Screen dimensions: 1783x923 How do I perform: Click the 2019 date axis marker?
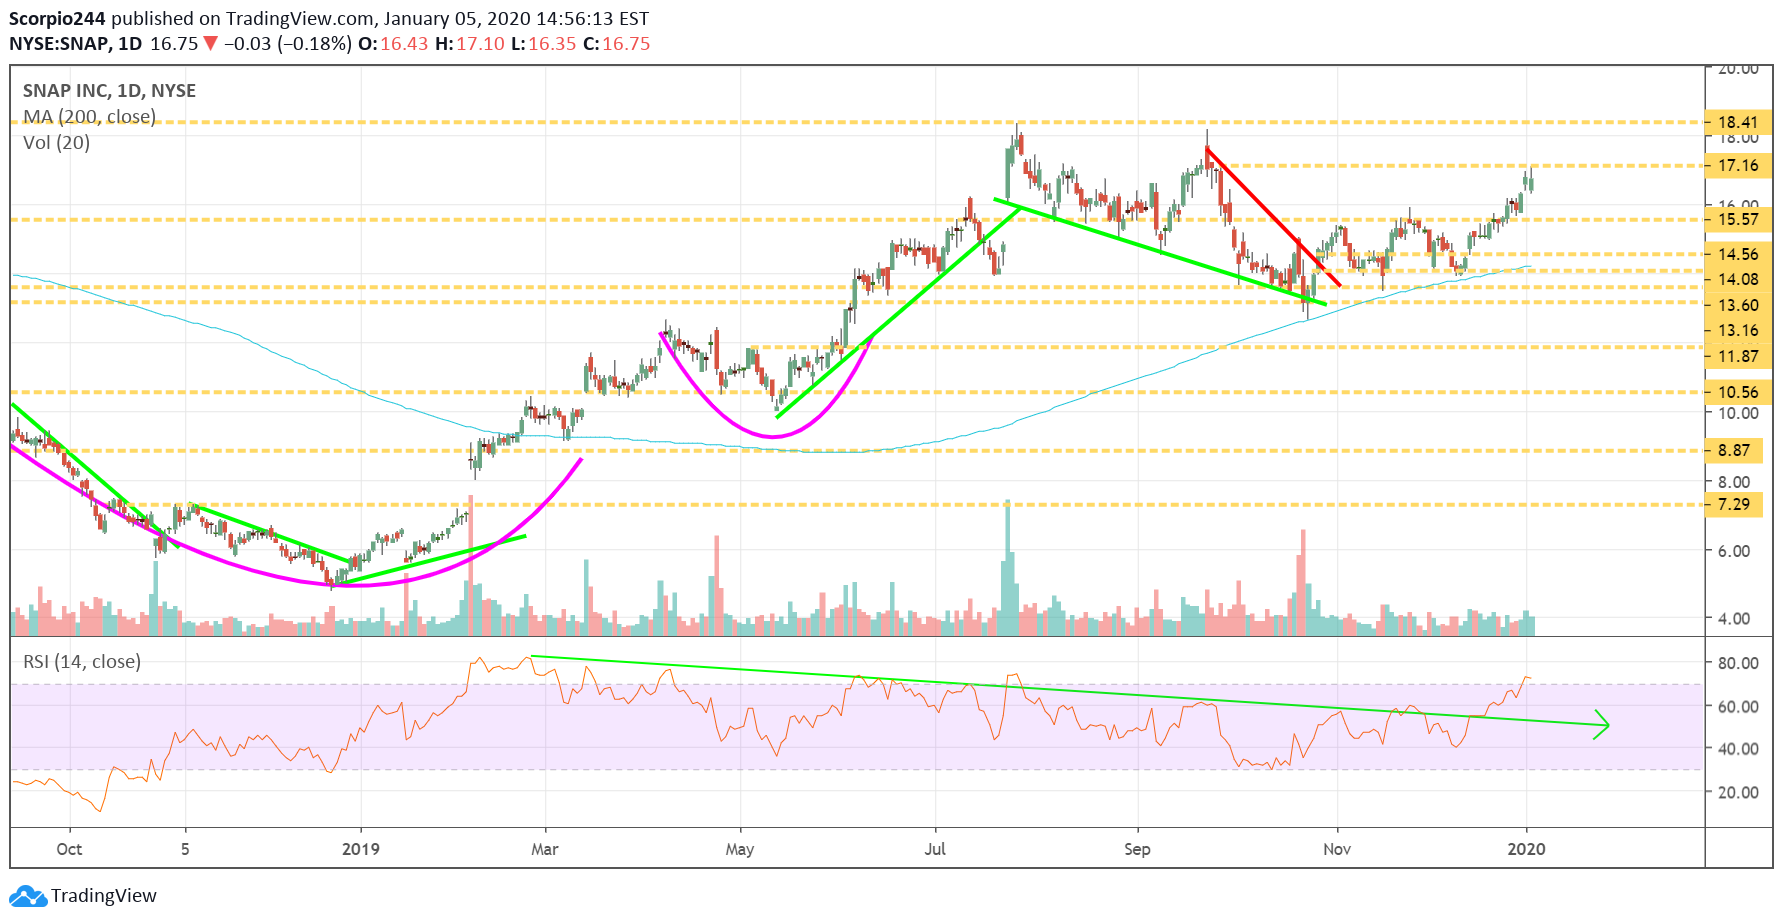click(x=361, y=849)
